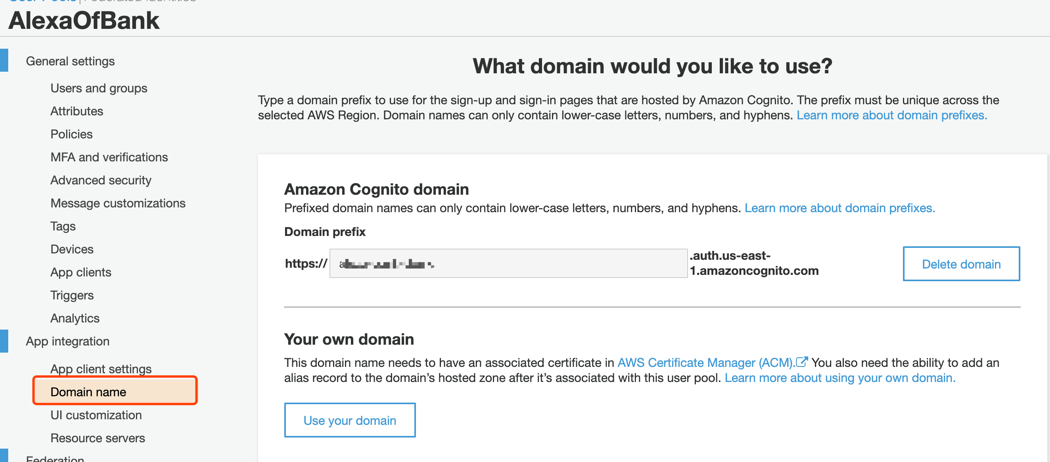Go to the Attributes page
The image size is (1050, 462).
click(x=76, y=111)
